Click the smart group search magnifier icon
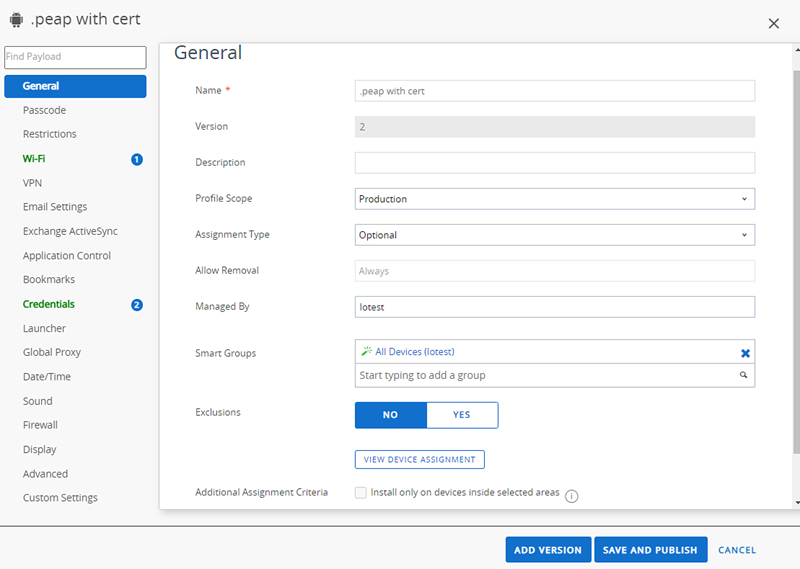The width and height of the screenshot is (800, 569). click(743, 375)
